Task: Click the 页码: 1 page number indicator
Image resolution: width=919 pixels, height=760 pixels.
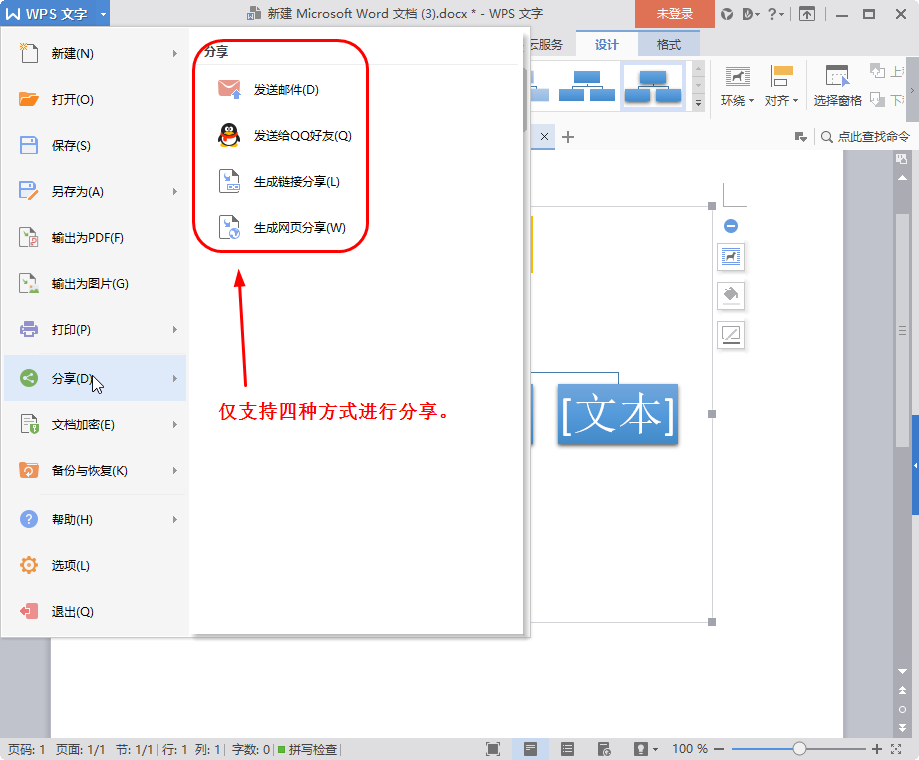Action: point(26,749)
